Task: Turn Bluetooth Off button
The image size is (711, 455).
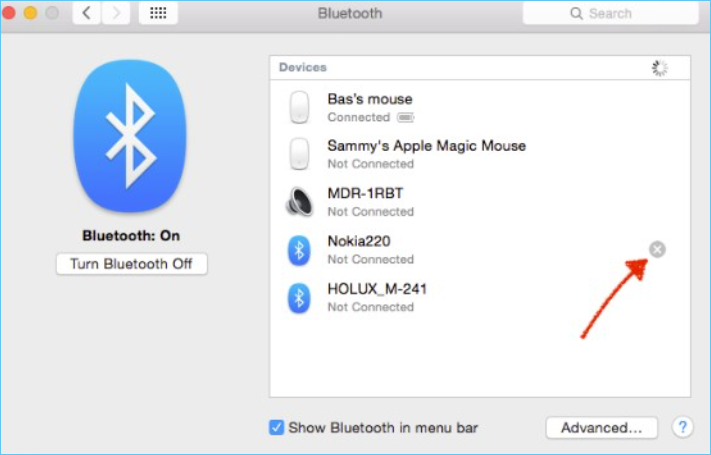Action: coord(131,264)
